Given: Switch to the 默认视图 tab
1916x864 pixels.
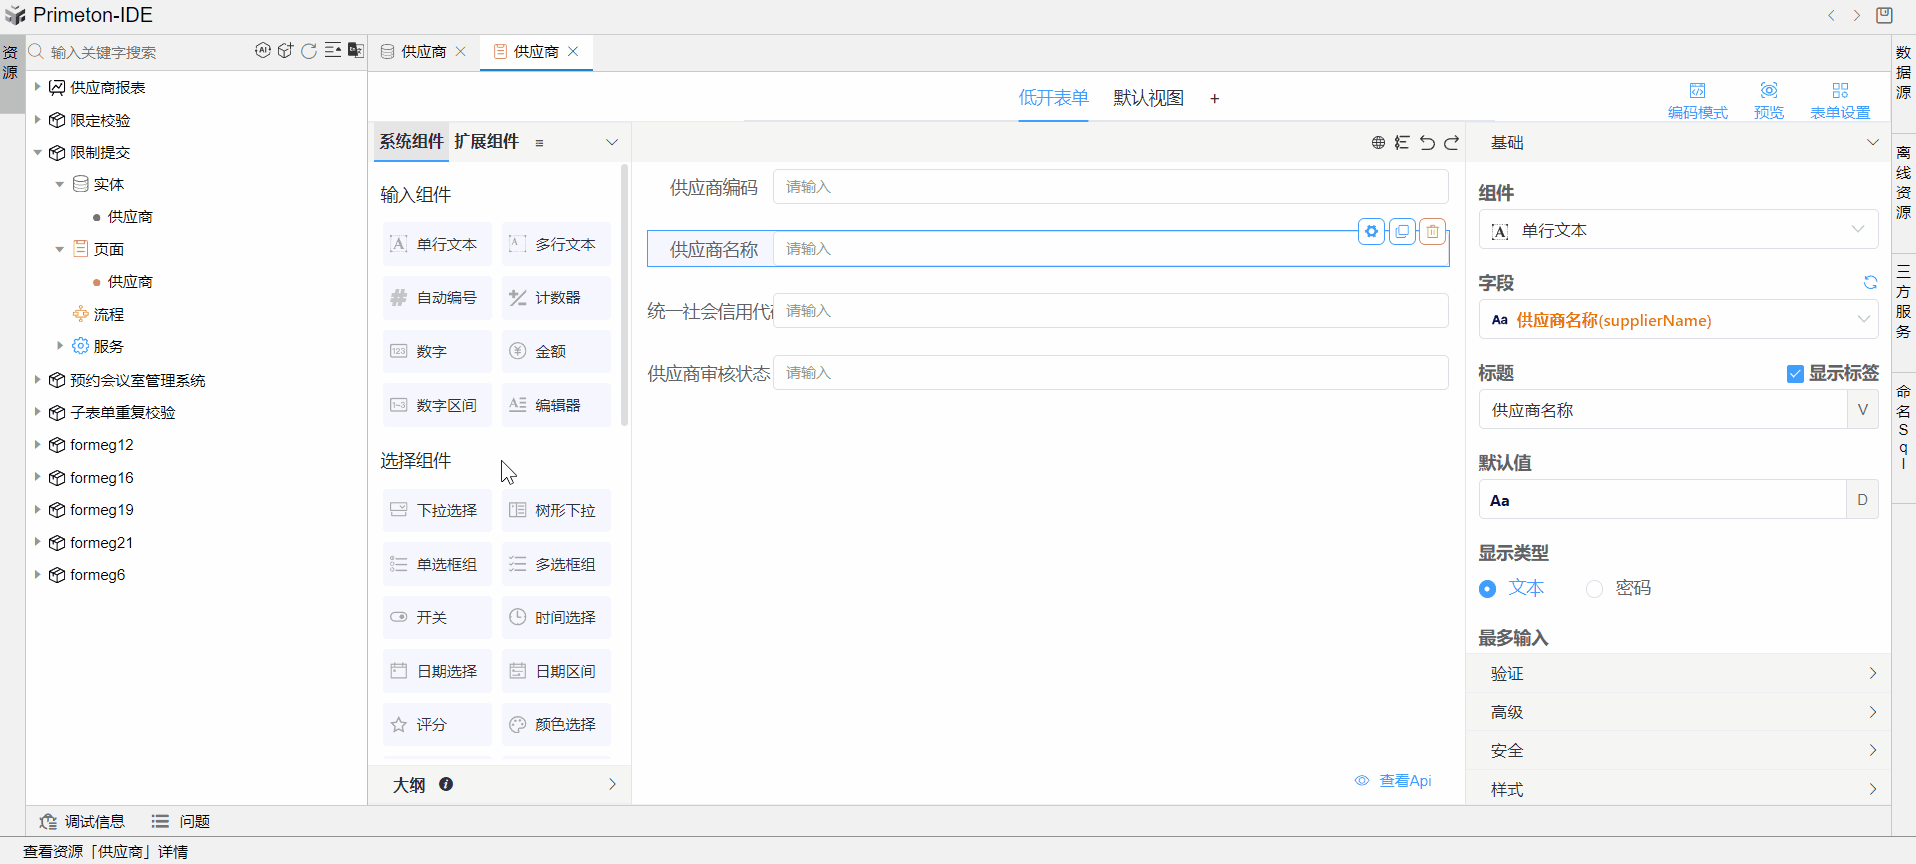Looking at the screenshot, I should 1148,98.
